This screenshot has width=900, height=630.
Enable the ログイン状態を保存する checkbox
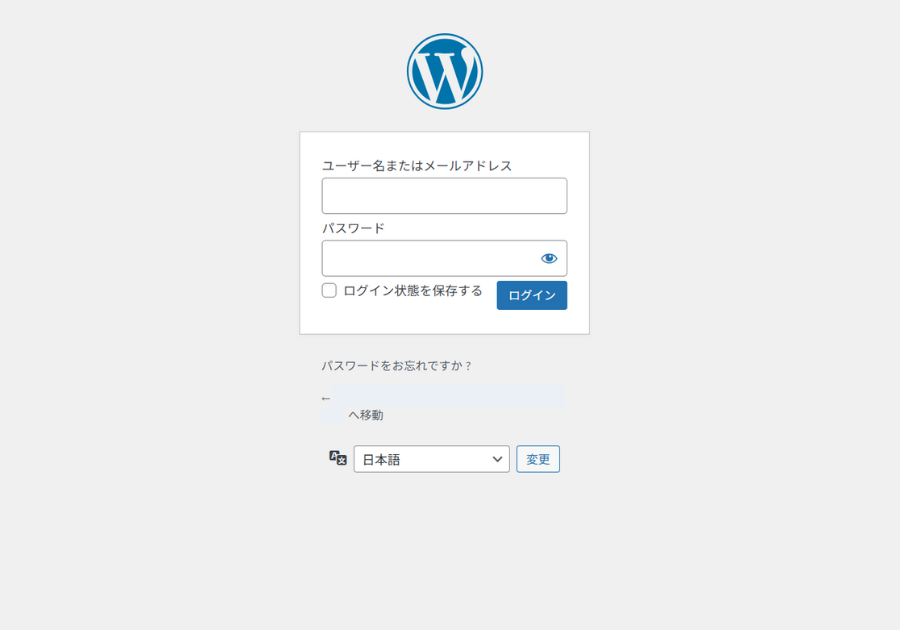[329, 291]
